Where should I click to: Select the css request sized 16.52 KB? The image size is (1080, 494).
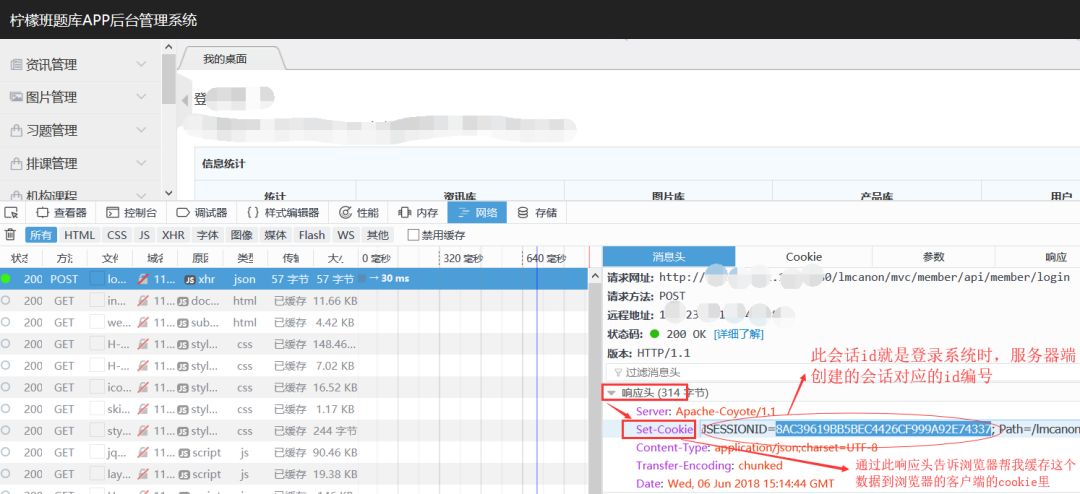pos(294,387)
